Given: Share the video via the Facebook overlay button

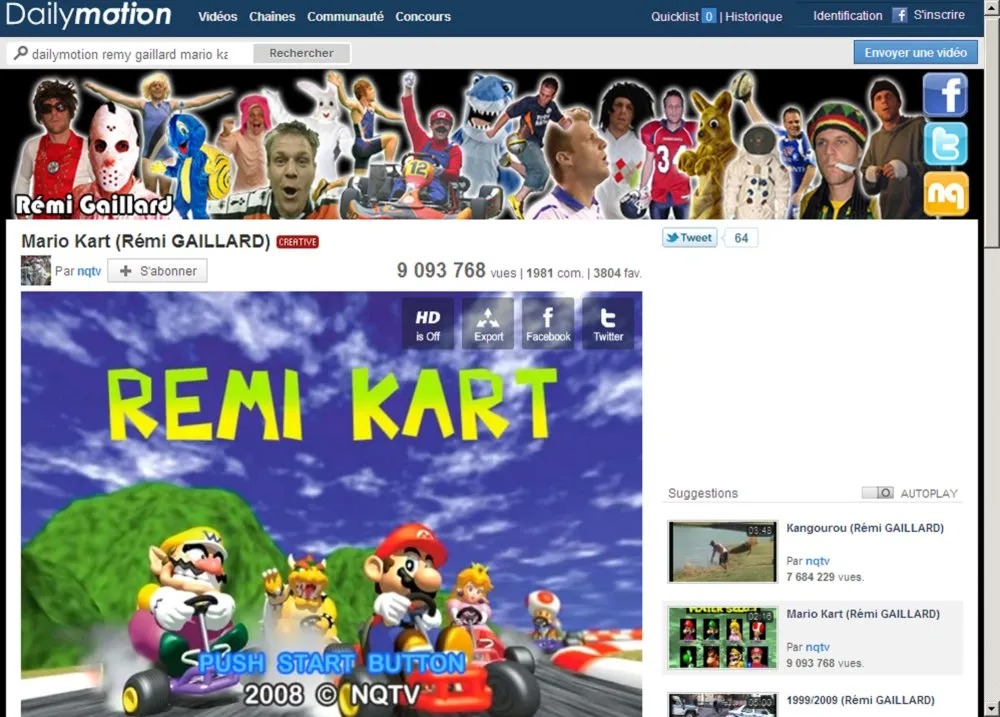Looking at the screenshot, I should coord(548,324).
